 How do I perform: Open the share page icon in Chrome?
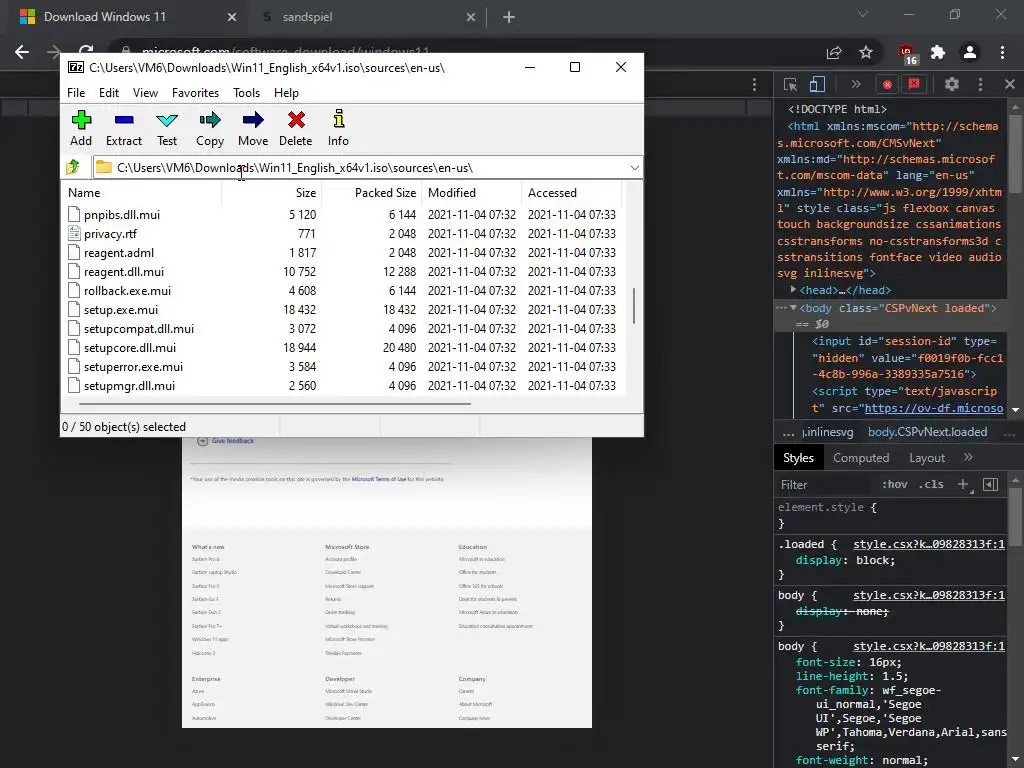(834, 52)
